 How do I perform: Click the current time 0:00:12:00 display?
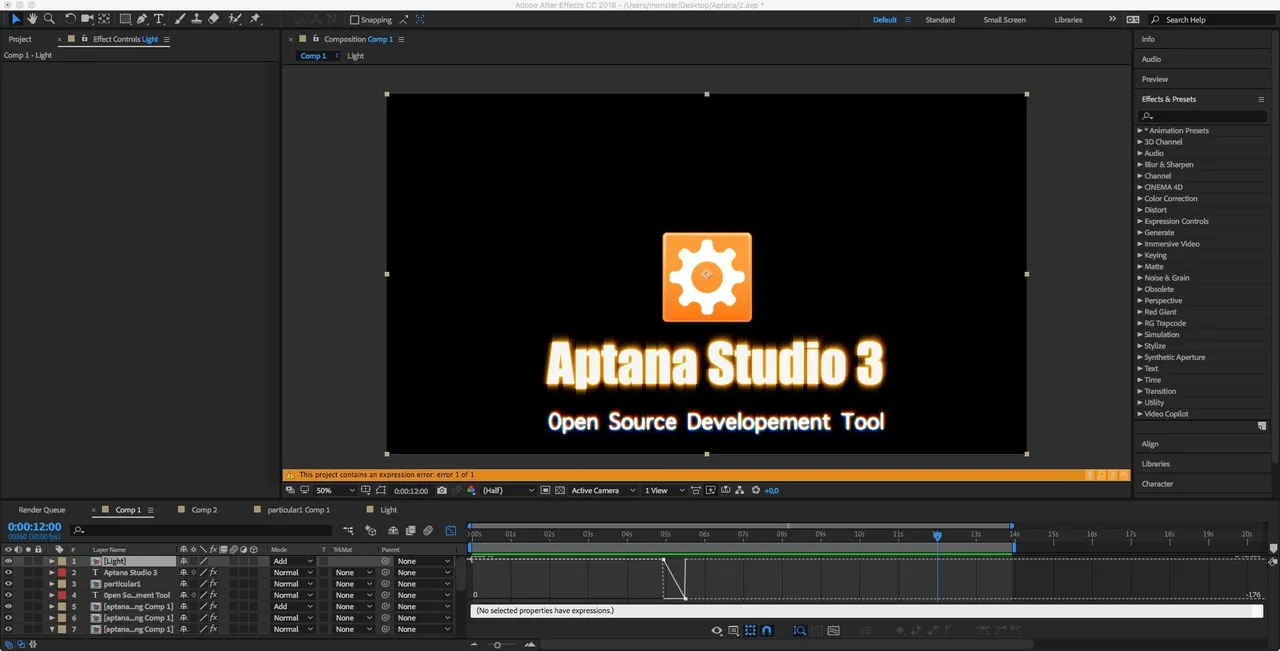(34, 527)
